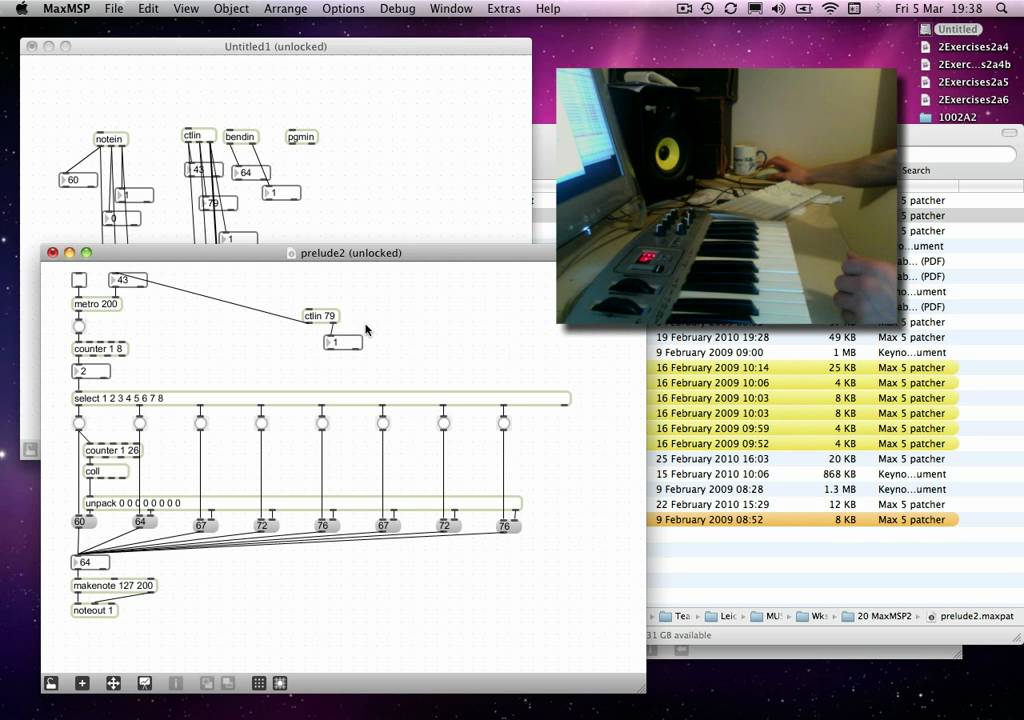Click the Finder search field
This screenshot has height=720, width=1024.
coord(959,155)
